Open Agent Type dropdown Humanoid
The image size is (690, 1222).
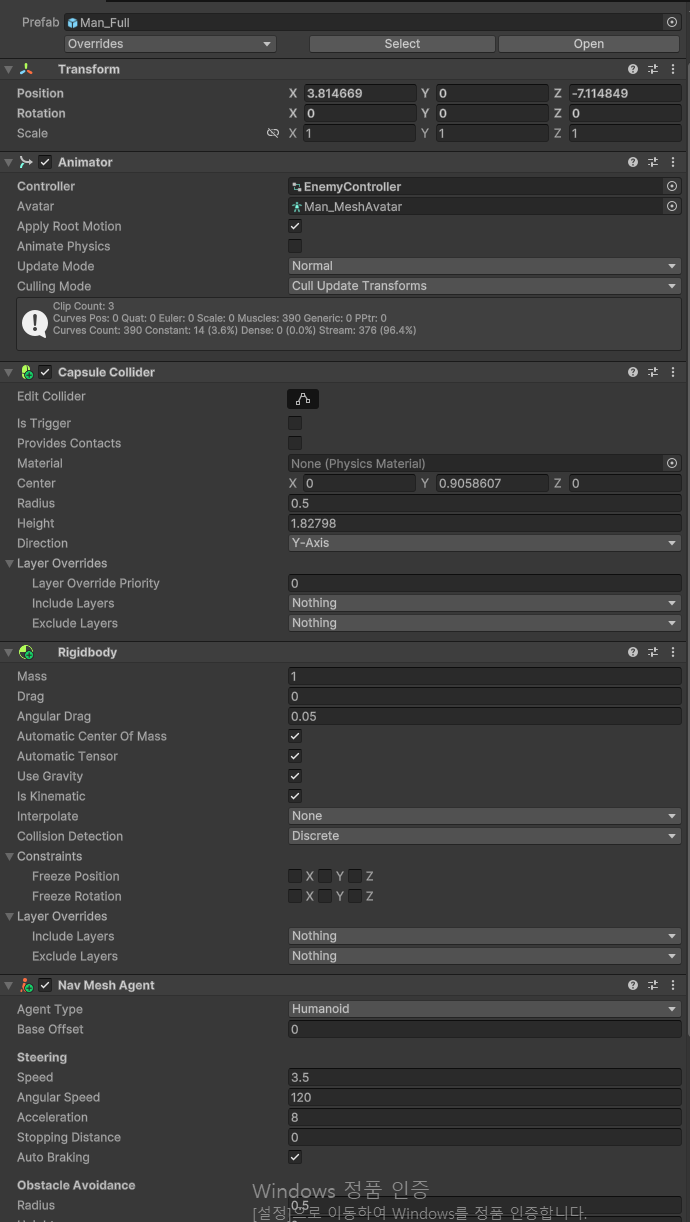click(485, 1009)
